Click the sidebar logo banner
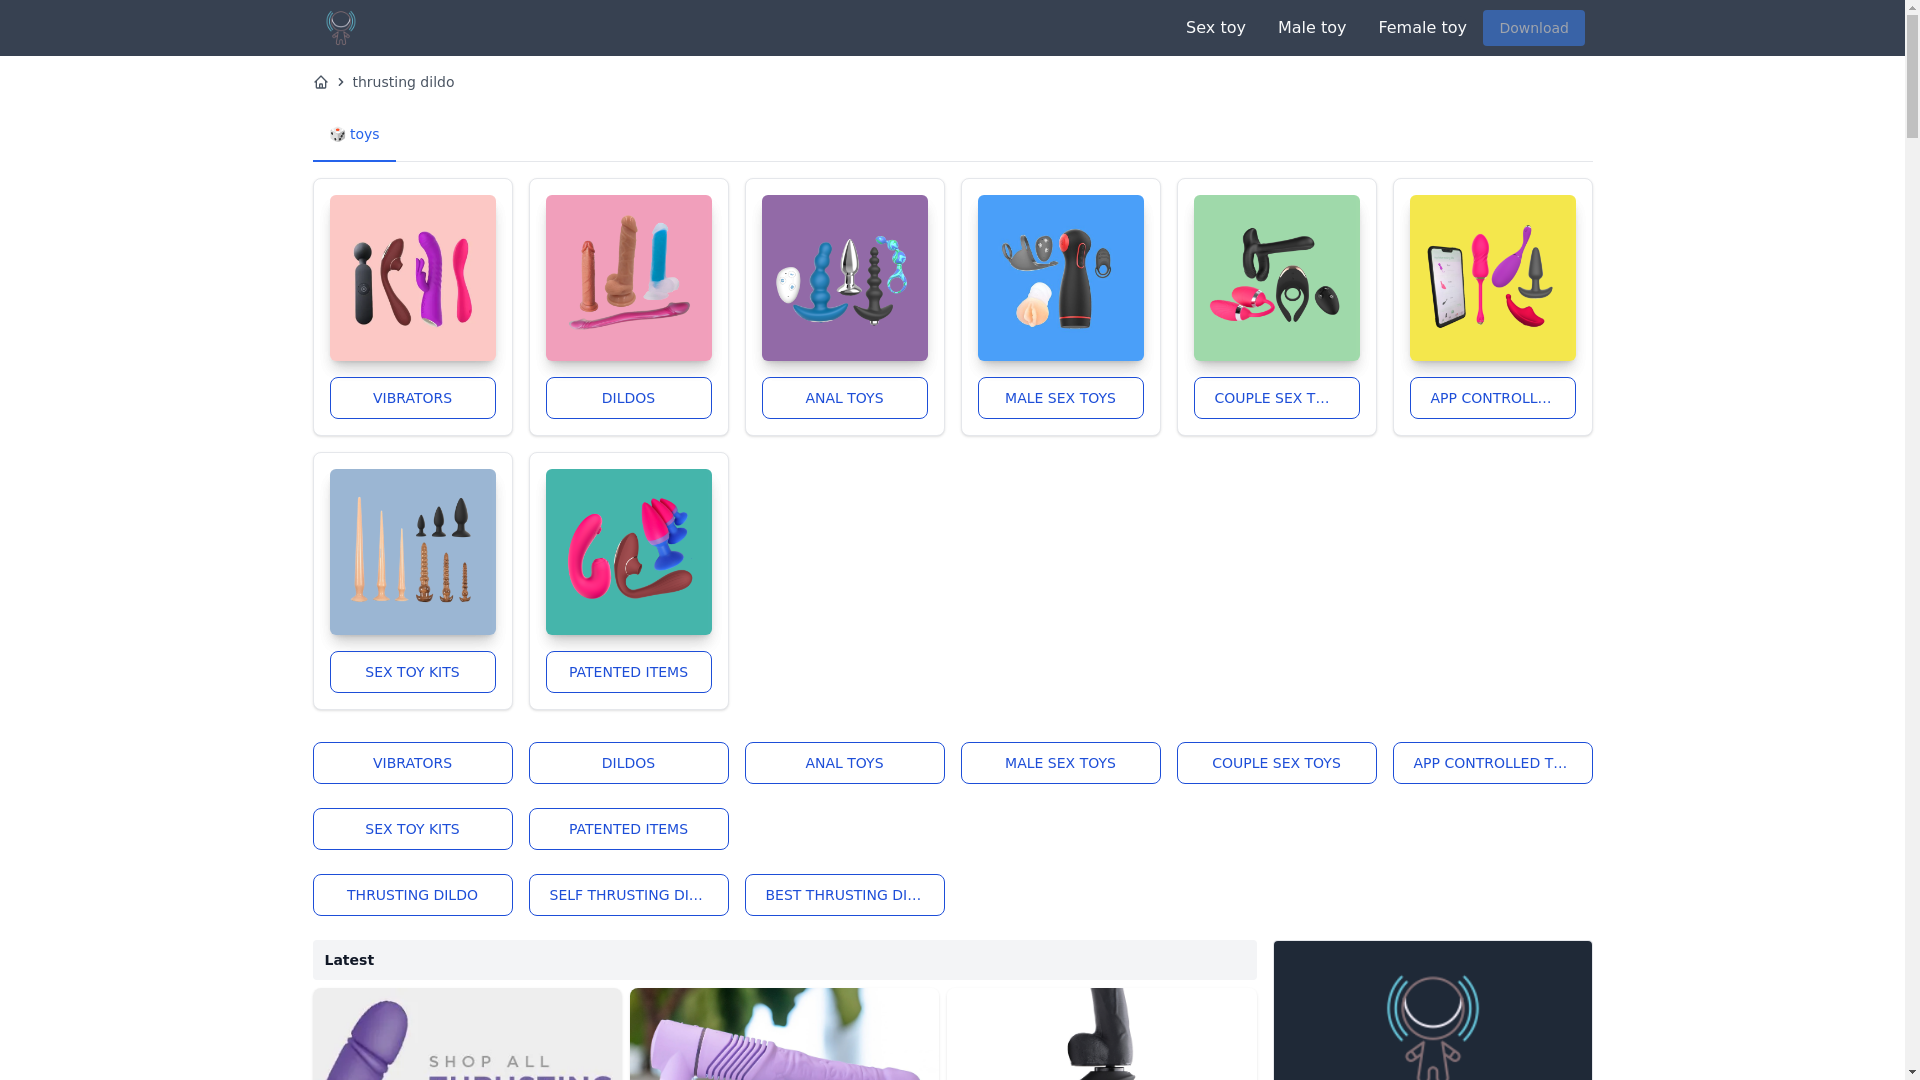 1432,1010
